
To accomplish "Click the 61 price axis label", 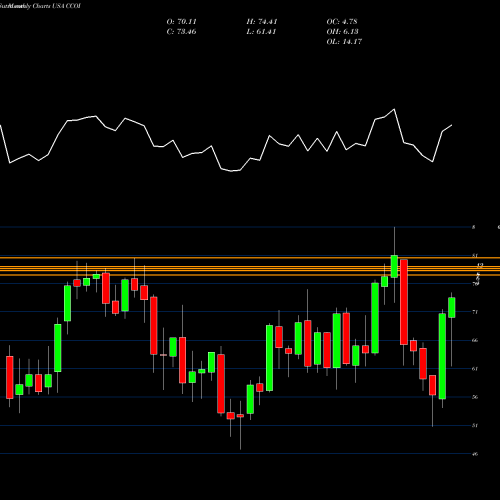I will [x=475, y=369].
